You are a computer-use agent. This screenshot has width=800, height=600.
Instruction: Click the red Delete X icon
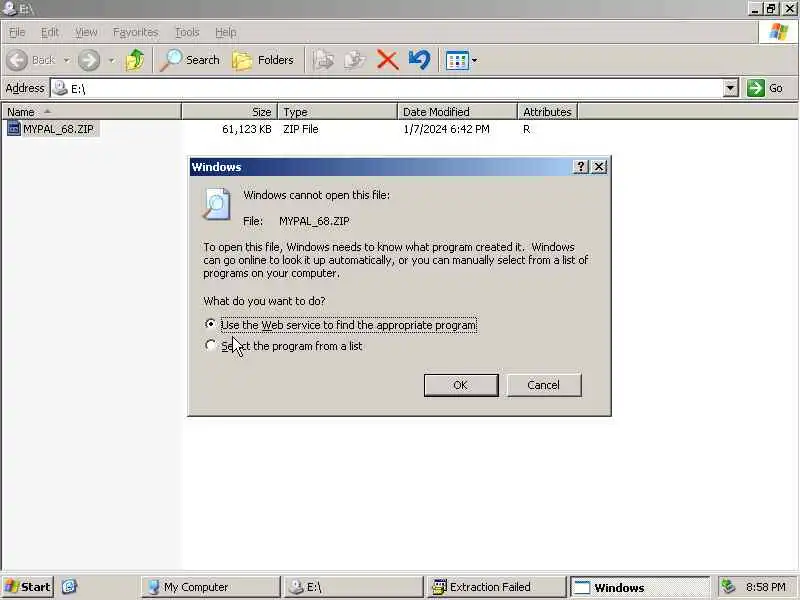[x=387, y=60]
